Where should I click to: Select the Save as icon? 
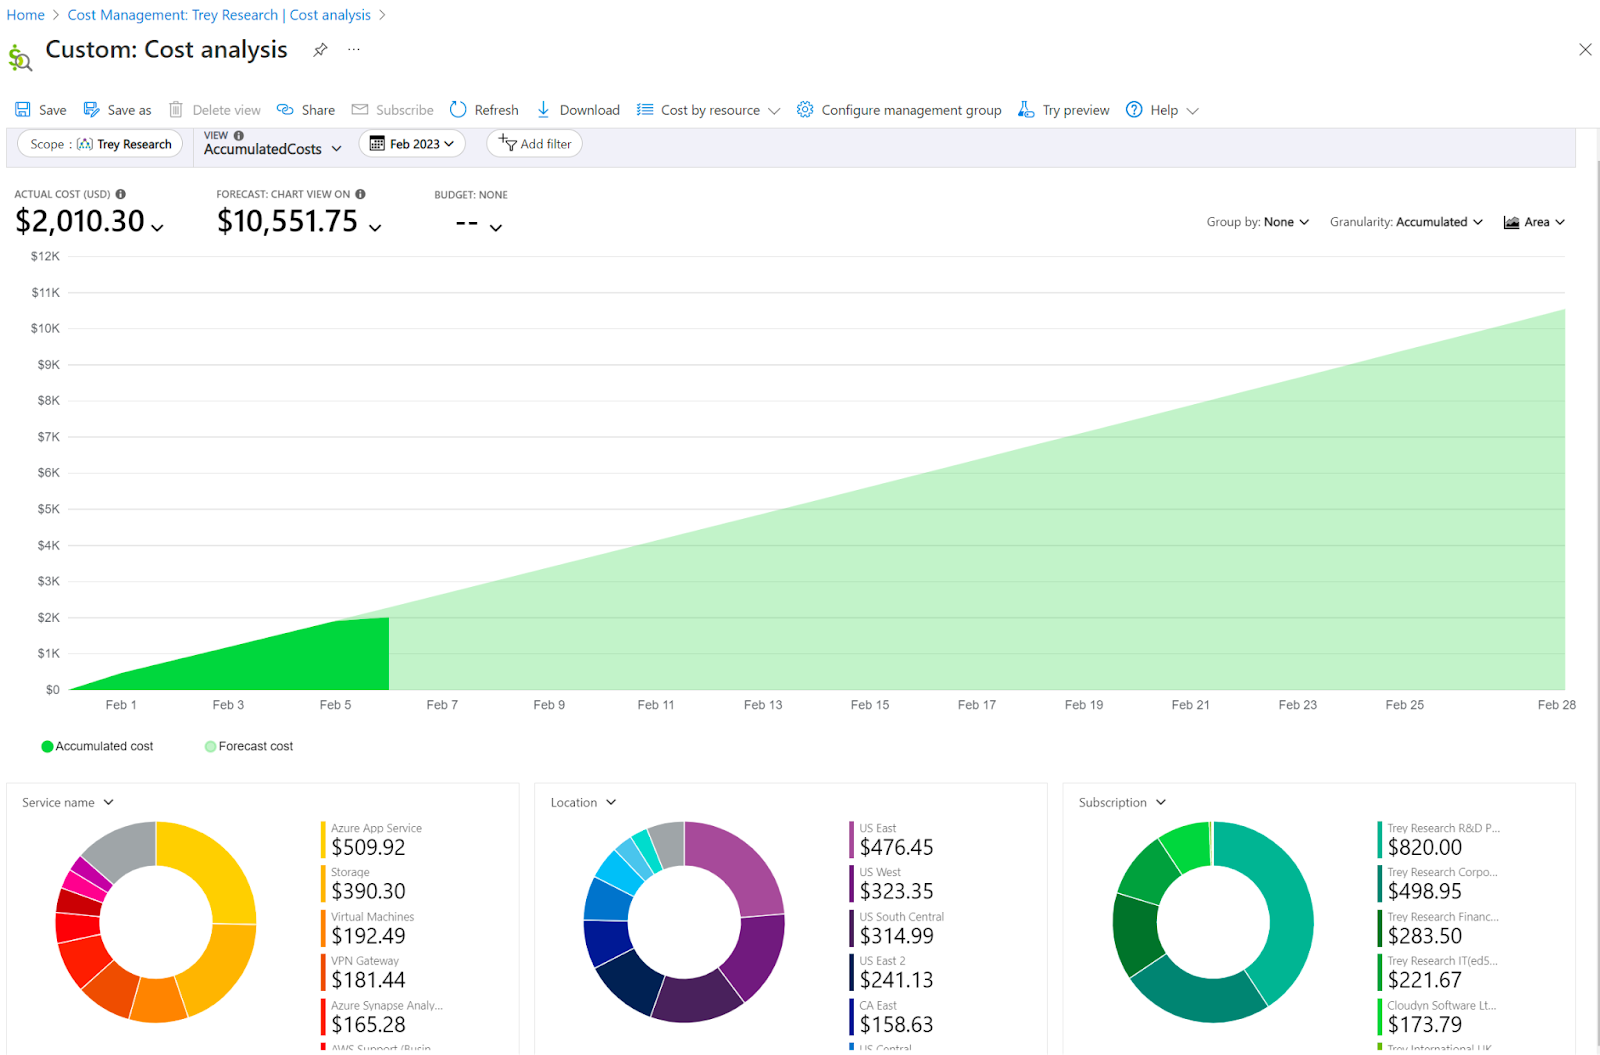[x=91, y=109]
